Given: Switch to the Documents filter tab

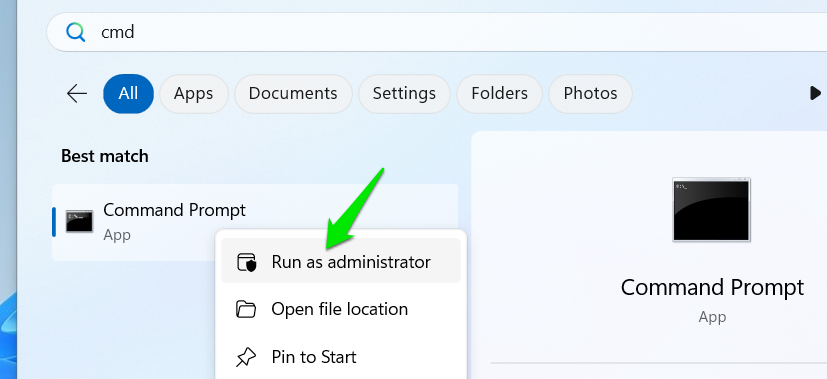Looking at the screenshot, I should [293, 94].
